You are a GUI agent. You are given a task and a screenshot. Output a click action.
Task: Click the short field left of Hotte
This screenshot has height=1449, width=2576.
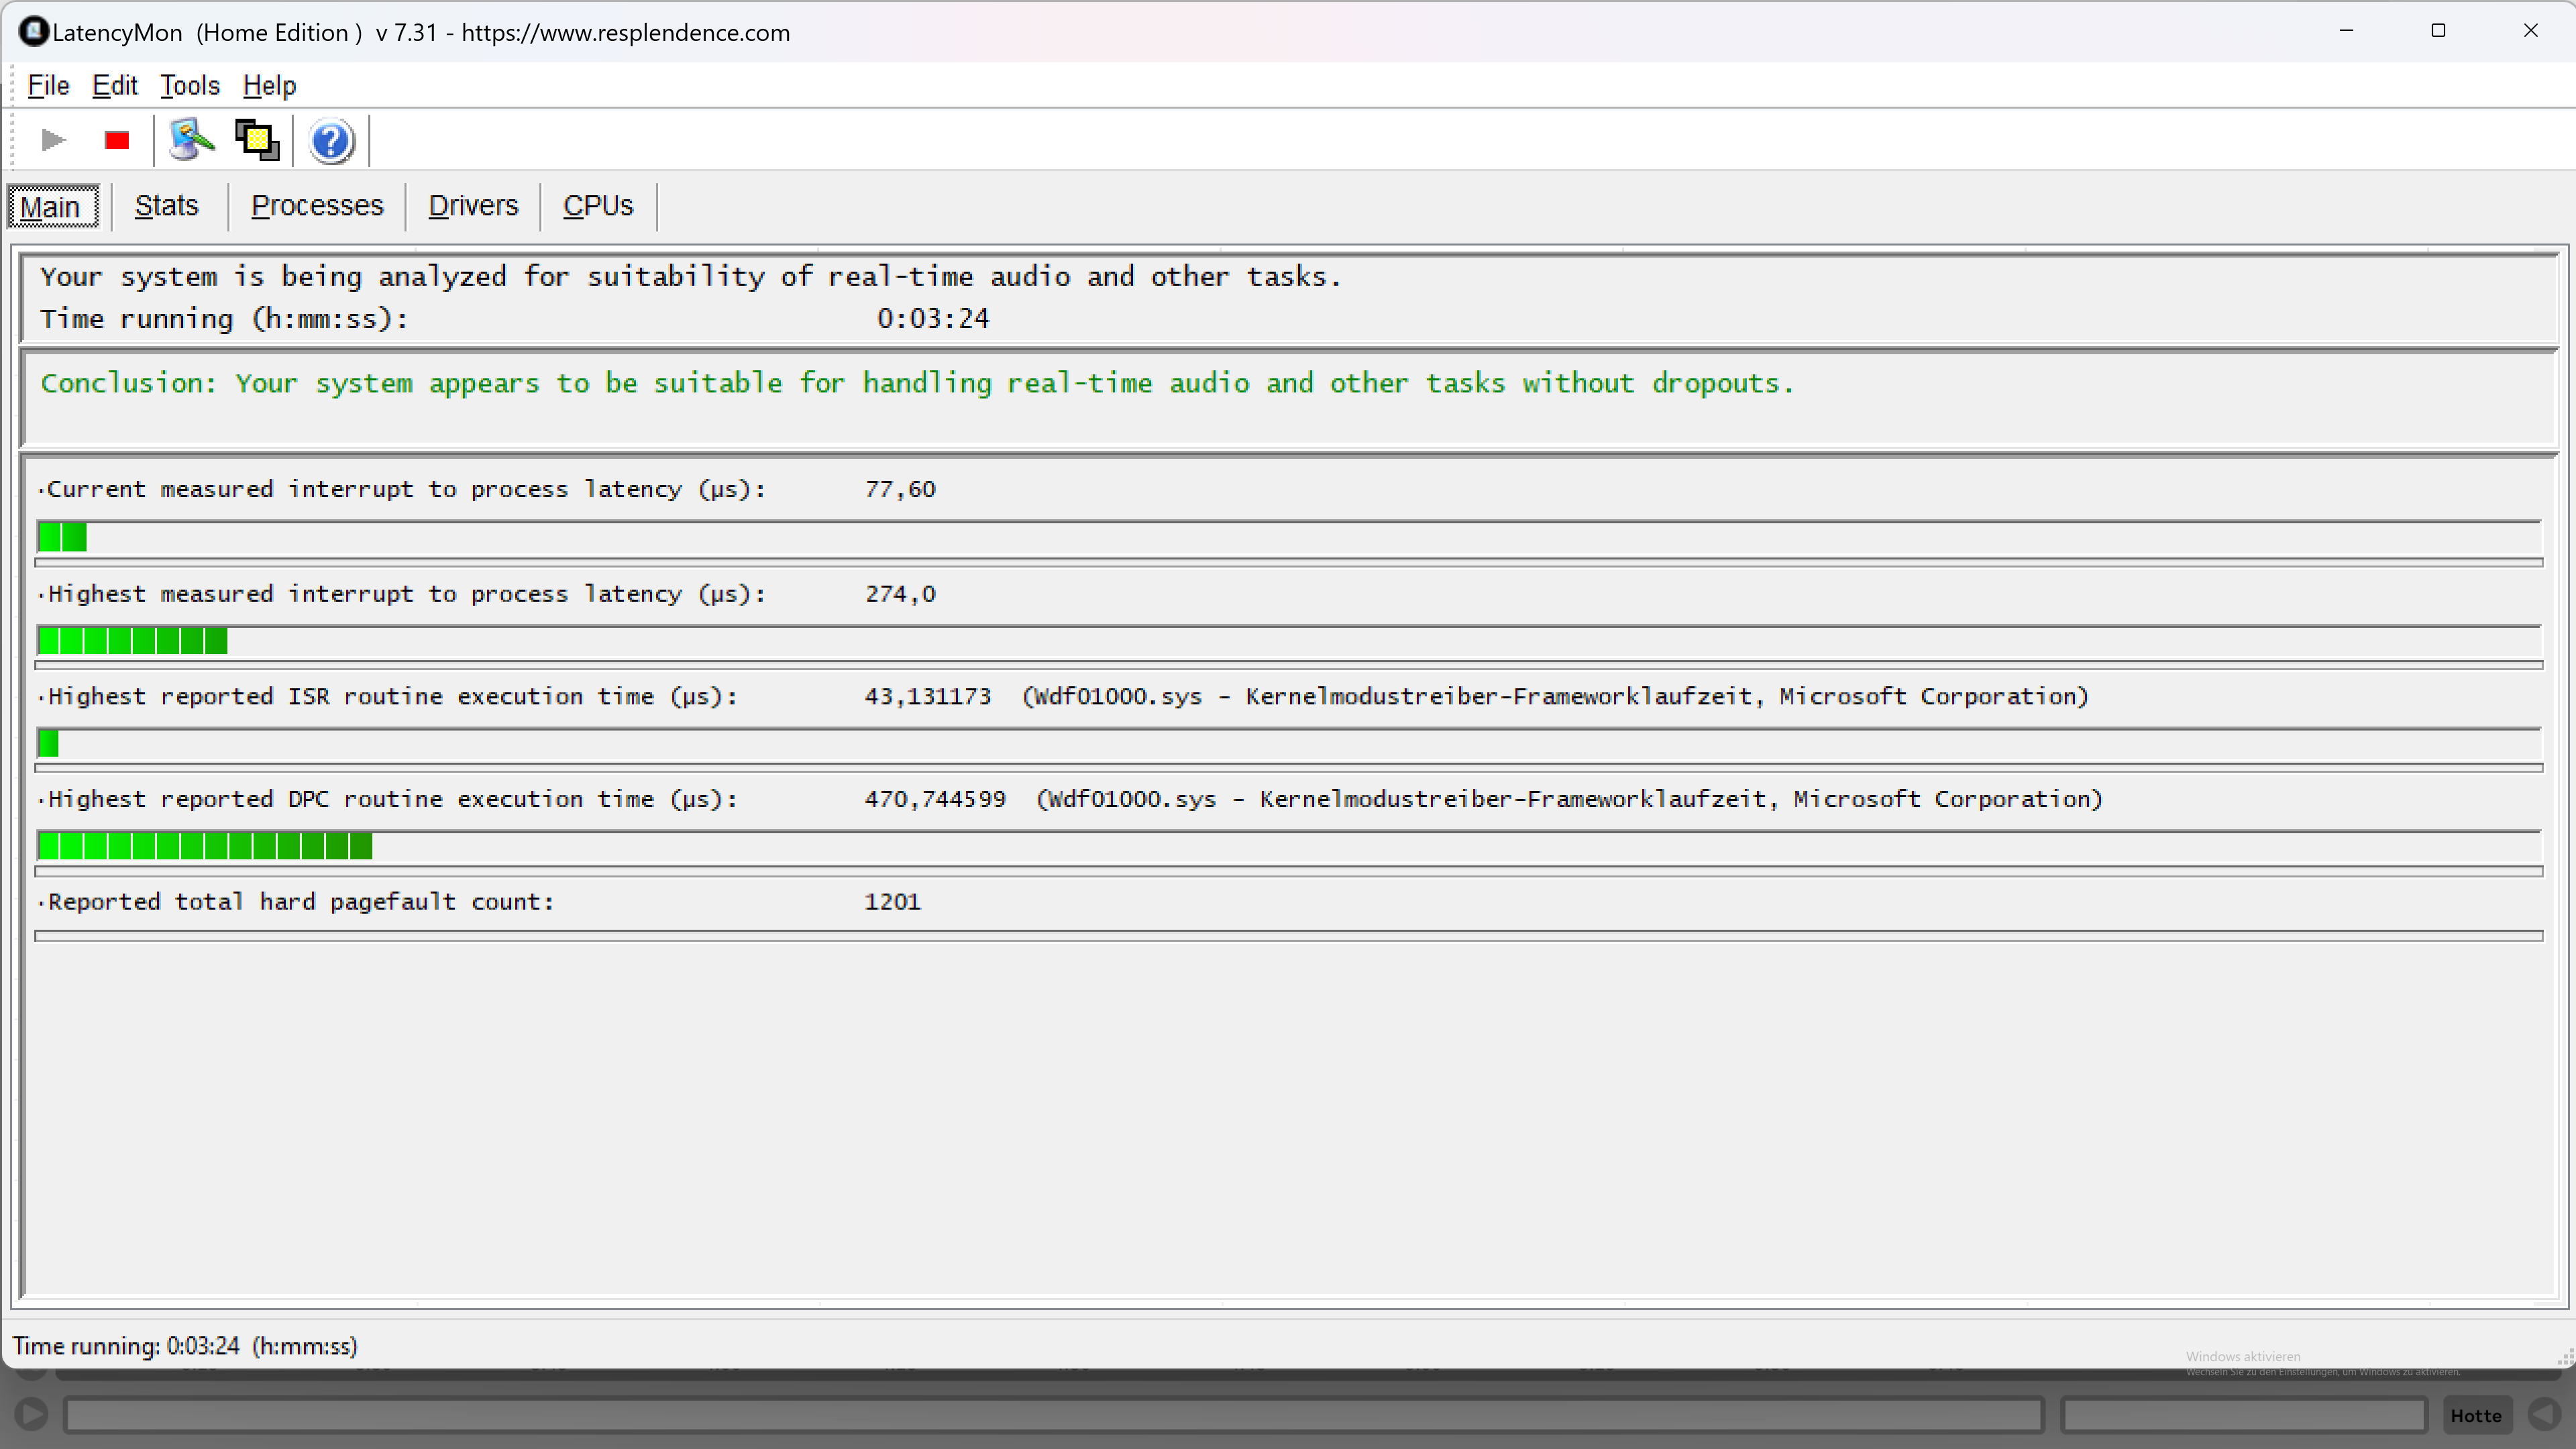(2244, 1416)
